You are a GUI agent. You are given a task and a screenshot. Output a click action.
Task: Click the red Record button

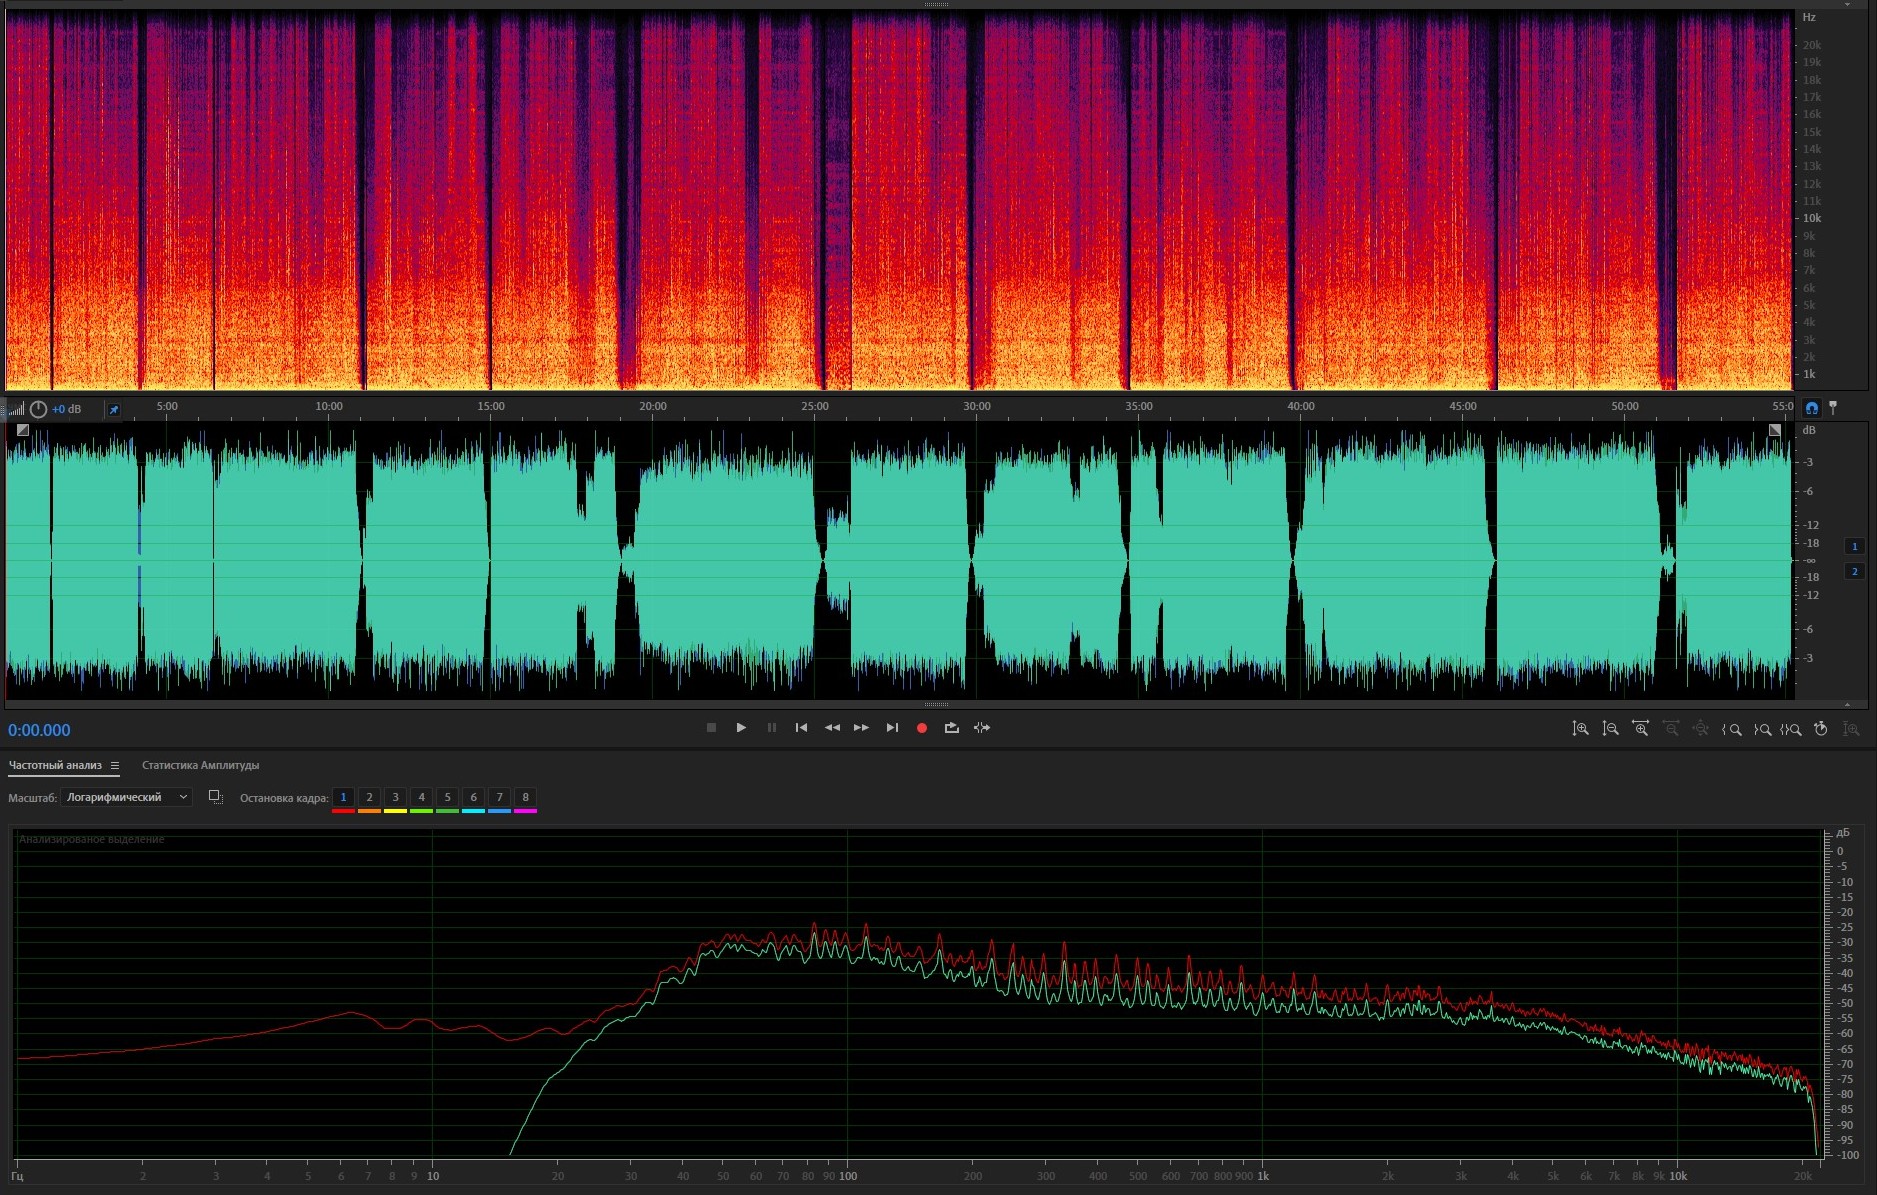[x=922, y=728]
